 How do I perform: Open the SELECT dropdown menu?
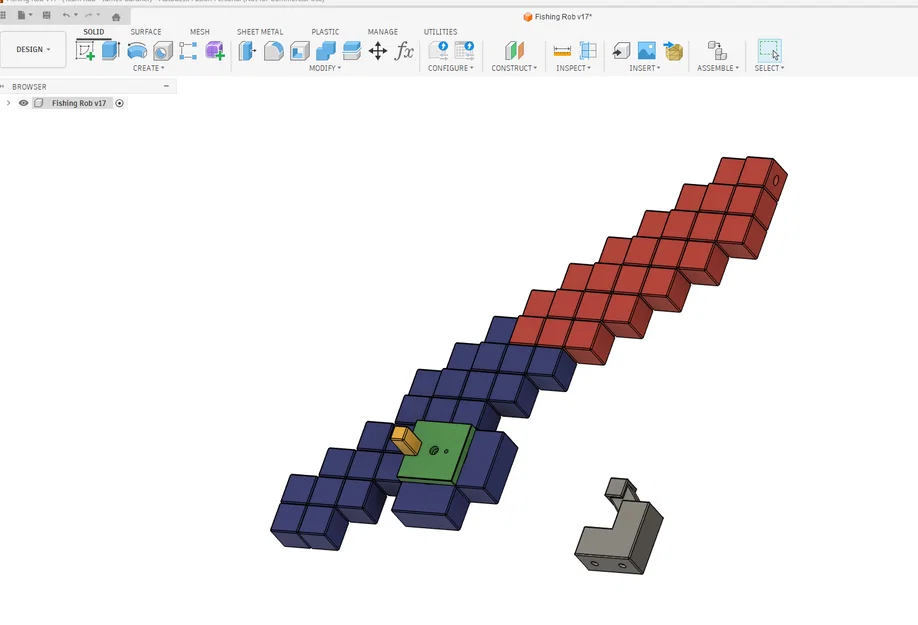[x=769, y=68]
